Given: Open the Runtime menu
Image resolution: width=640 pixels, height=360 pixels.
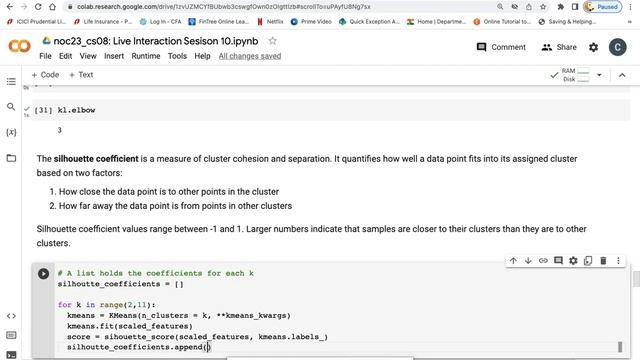Looking at the screenshot, I should pyautogui.click(x=146, y=56).
